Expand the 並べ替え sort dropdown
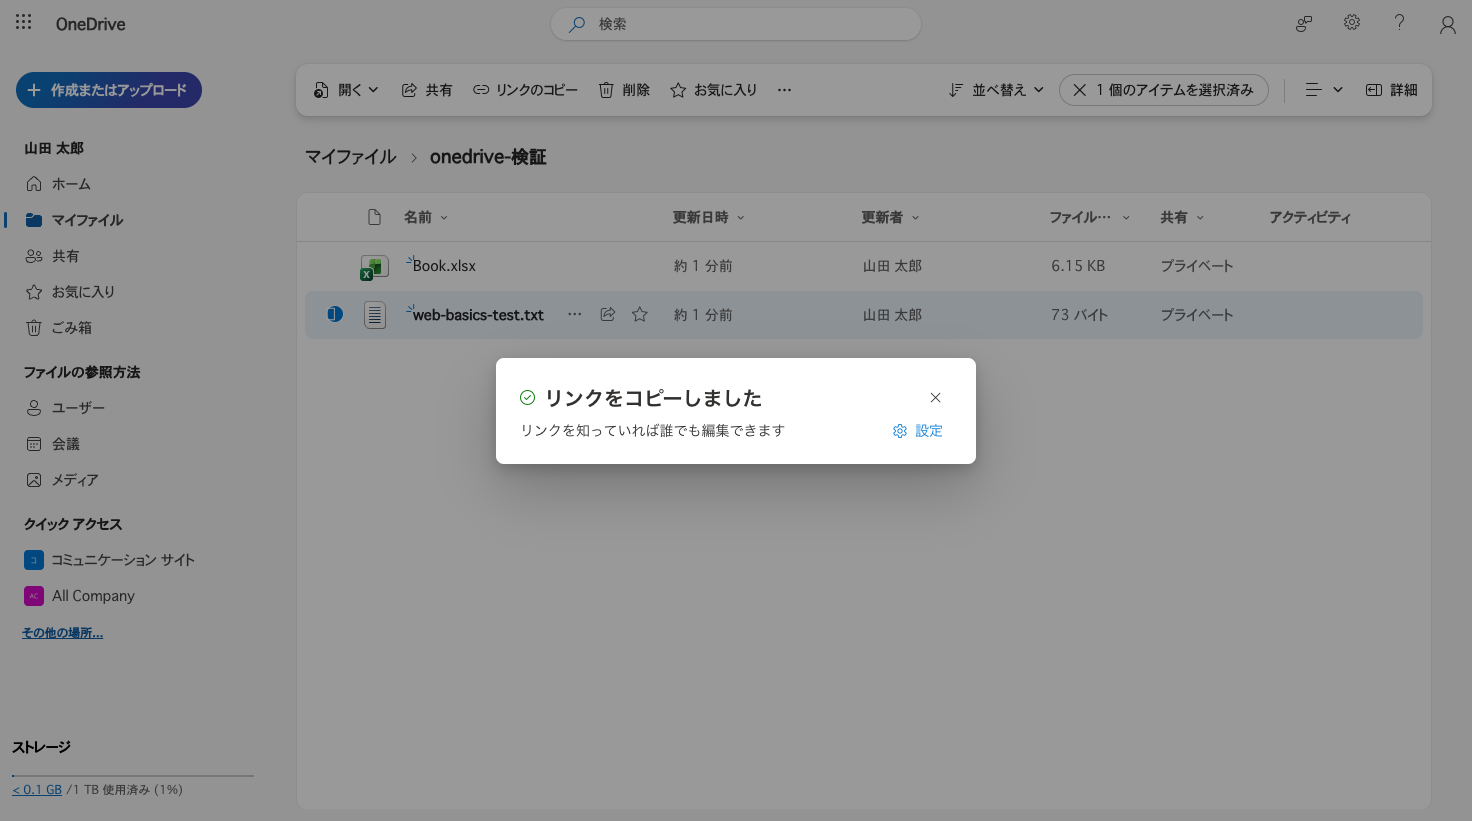The height and width of the screenshot is (821, 1472). (996, 90)
